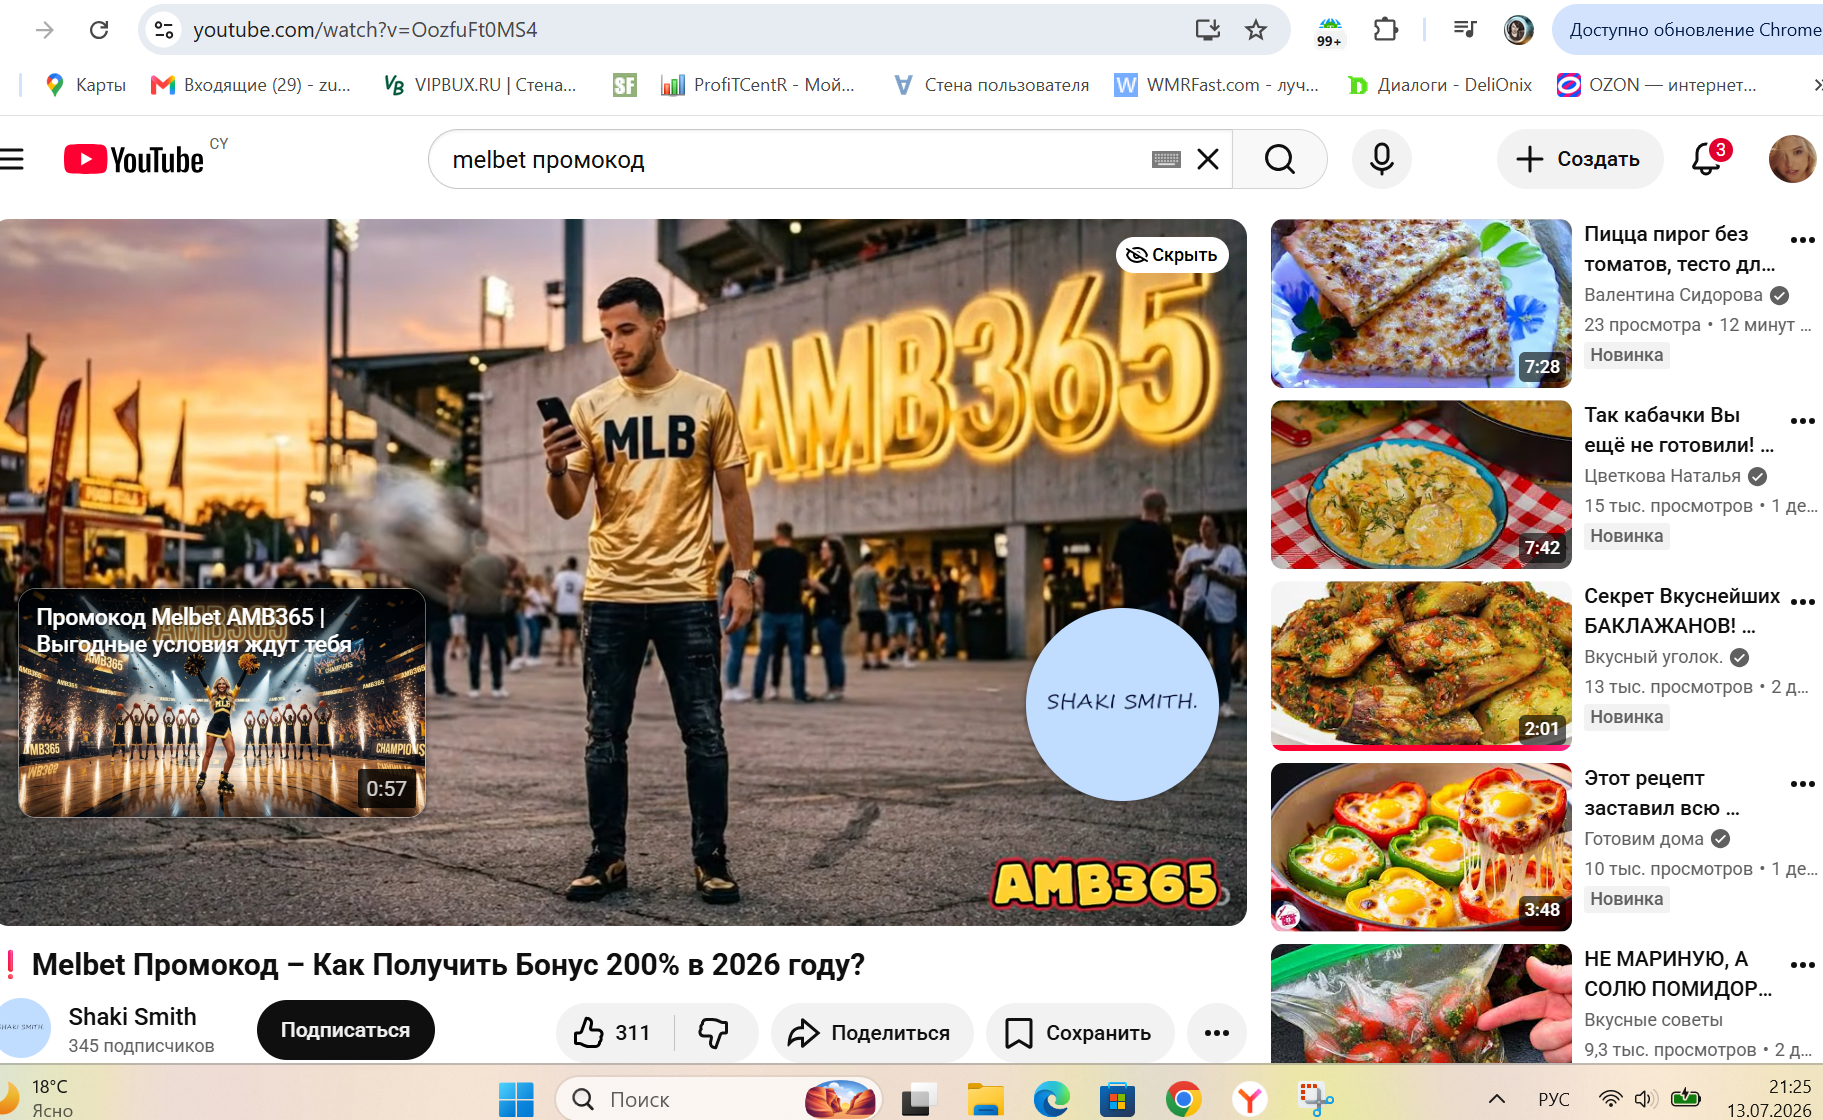This screenshot has height=1120, width=1823.
Task: Show hidden tray icons chevron
Action: click(x=1497, y=1099)
